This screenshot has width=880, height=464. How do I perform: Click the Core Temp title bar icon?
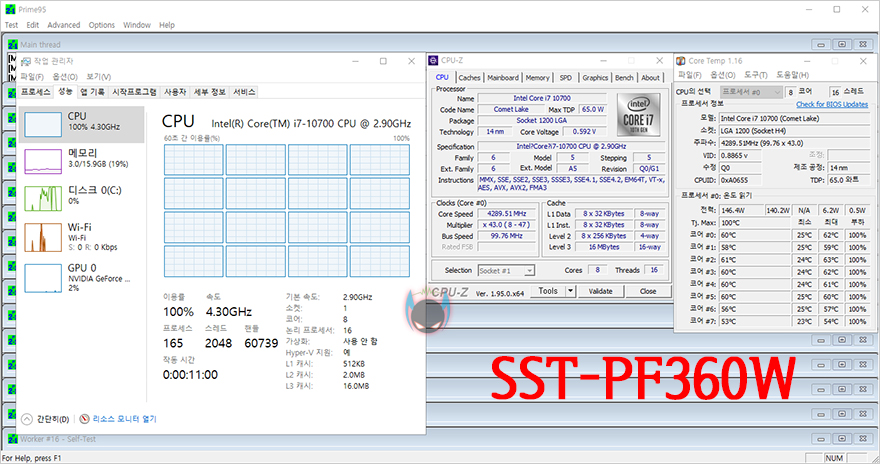(x=681, y=61)
